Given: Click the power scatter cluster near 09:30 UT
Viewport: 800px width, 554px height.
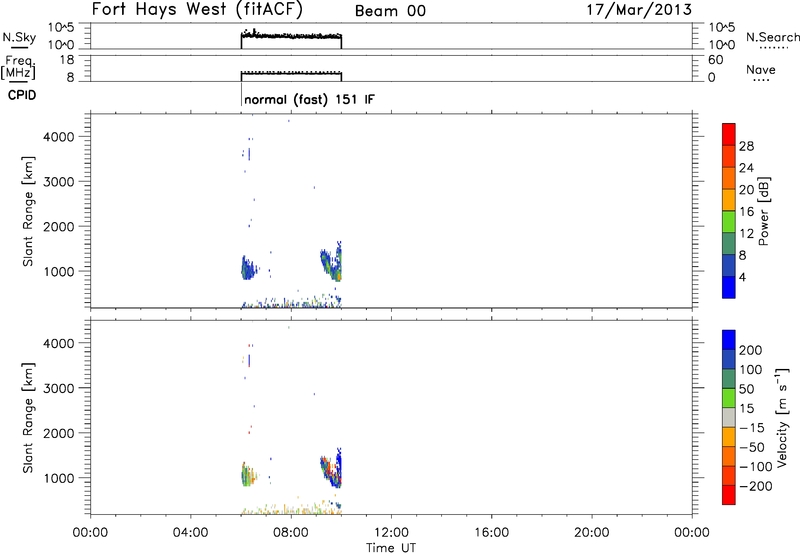Looking at the screenshot, I should (331, 262).
